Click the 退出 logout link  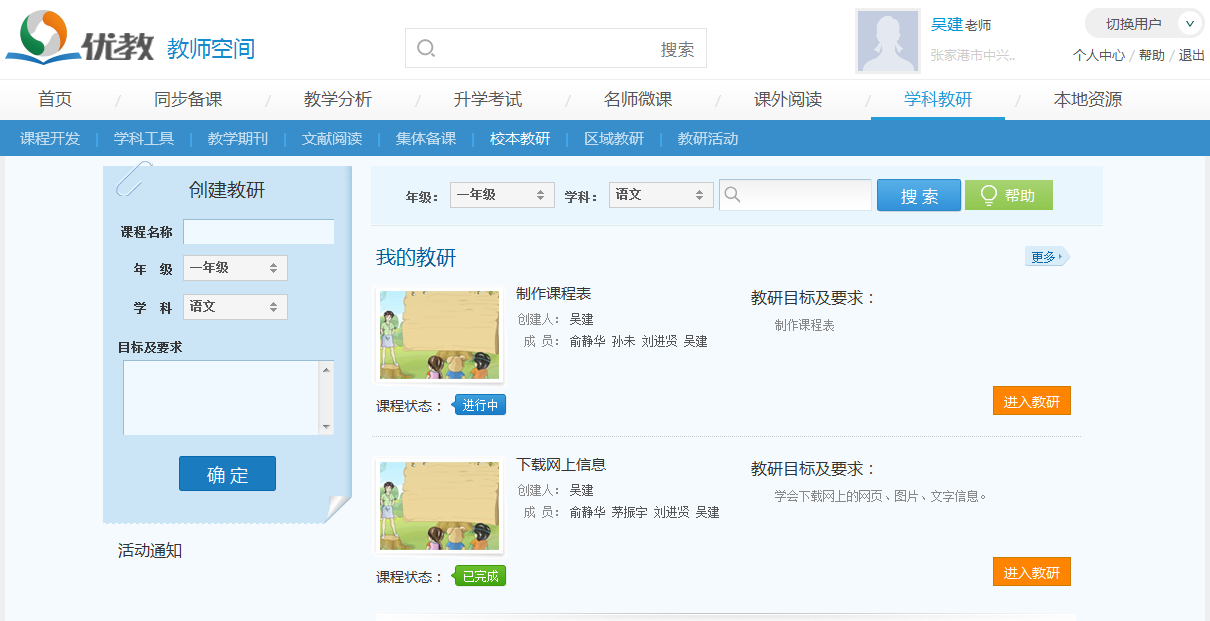coord(1191,56)
